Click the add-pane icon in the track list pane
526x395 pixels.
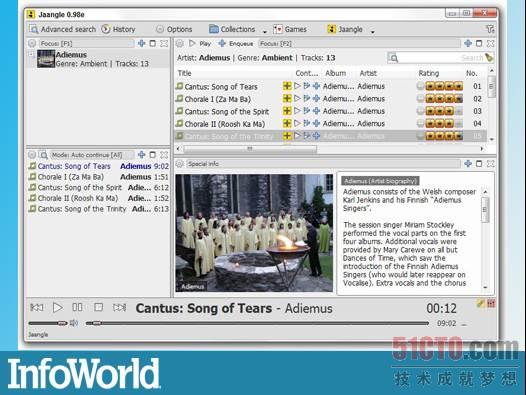(x=468, y=43)
